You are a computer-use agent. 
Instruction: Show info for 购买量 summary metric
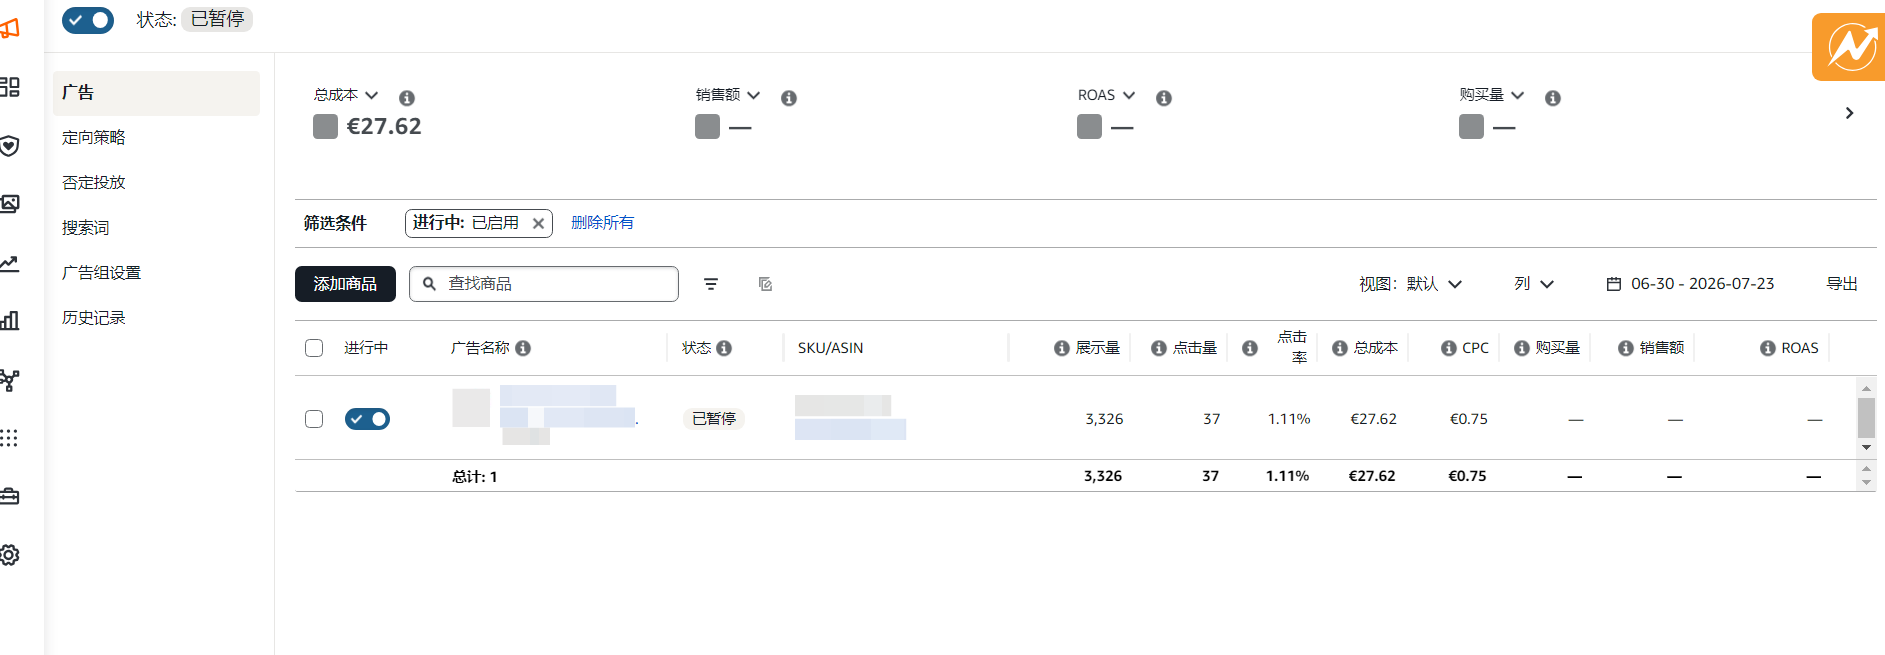coord(1553,98)
